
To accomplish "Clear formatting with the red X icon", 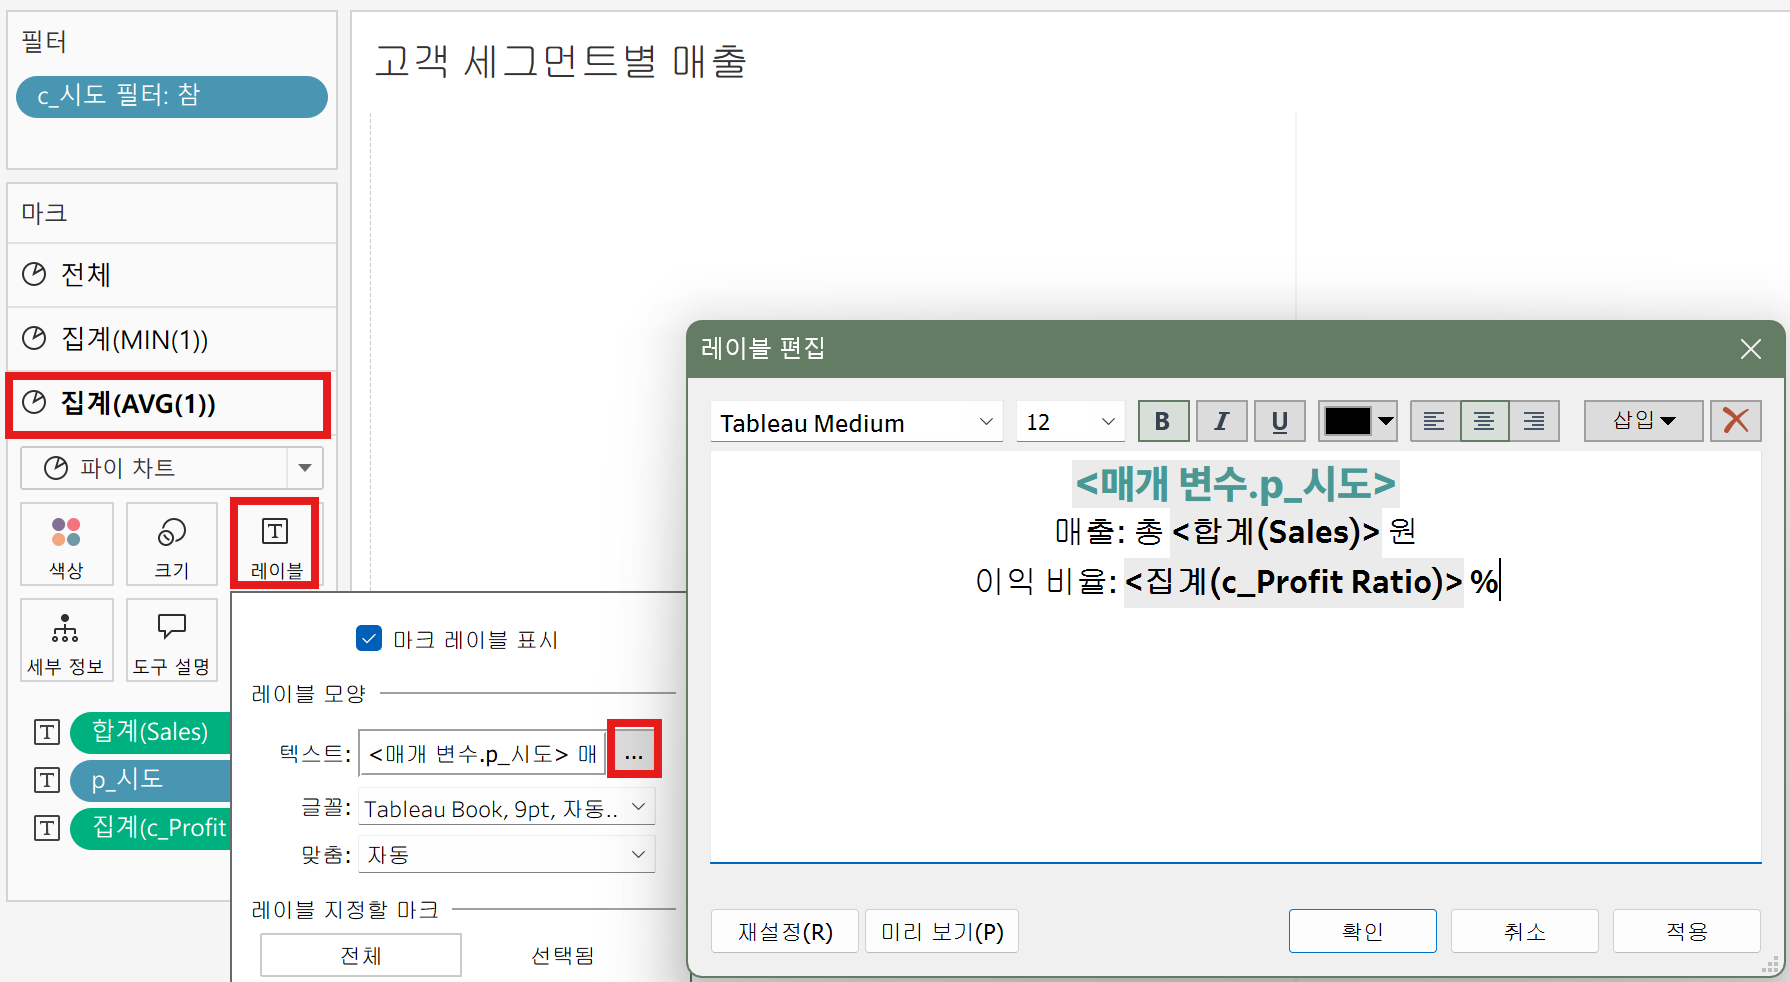I will pos(1735,421).
